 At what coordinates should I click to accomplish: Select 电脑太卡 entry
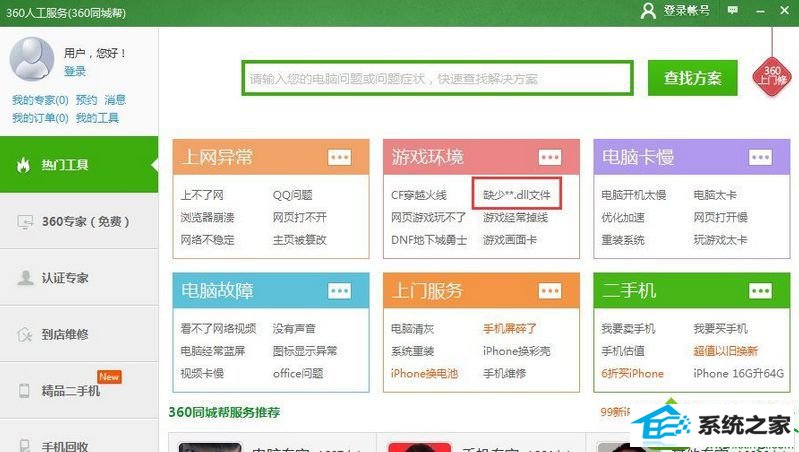pos(715,195)
